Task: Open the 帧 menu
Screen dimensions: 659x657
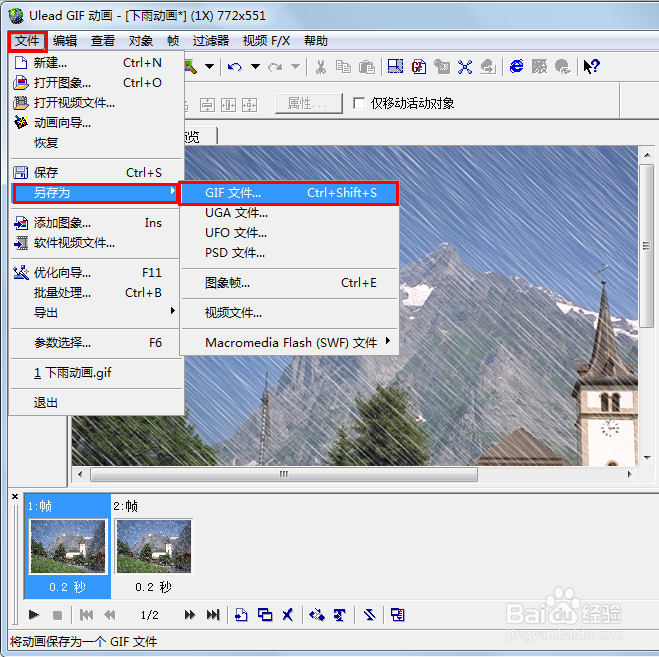Action: click(173, 41)
